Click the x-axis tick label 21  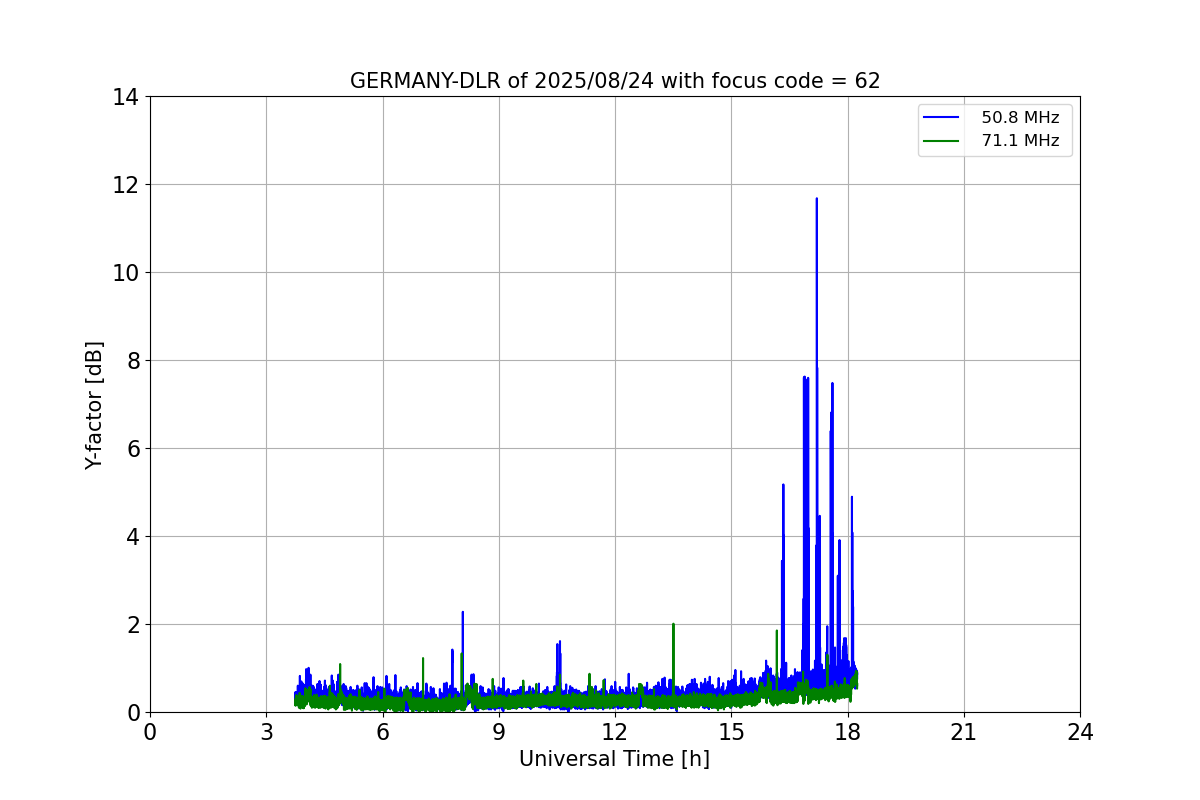(x=964, y=732)
